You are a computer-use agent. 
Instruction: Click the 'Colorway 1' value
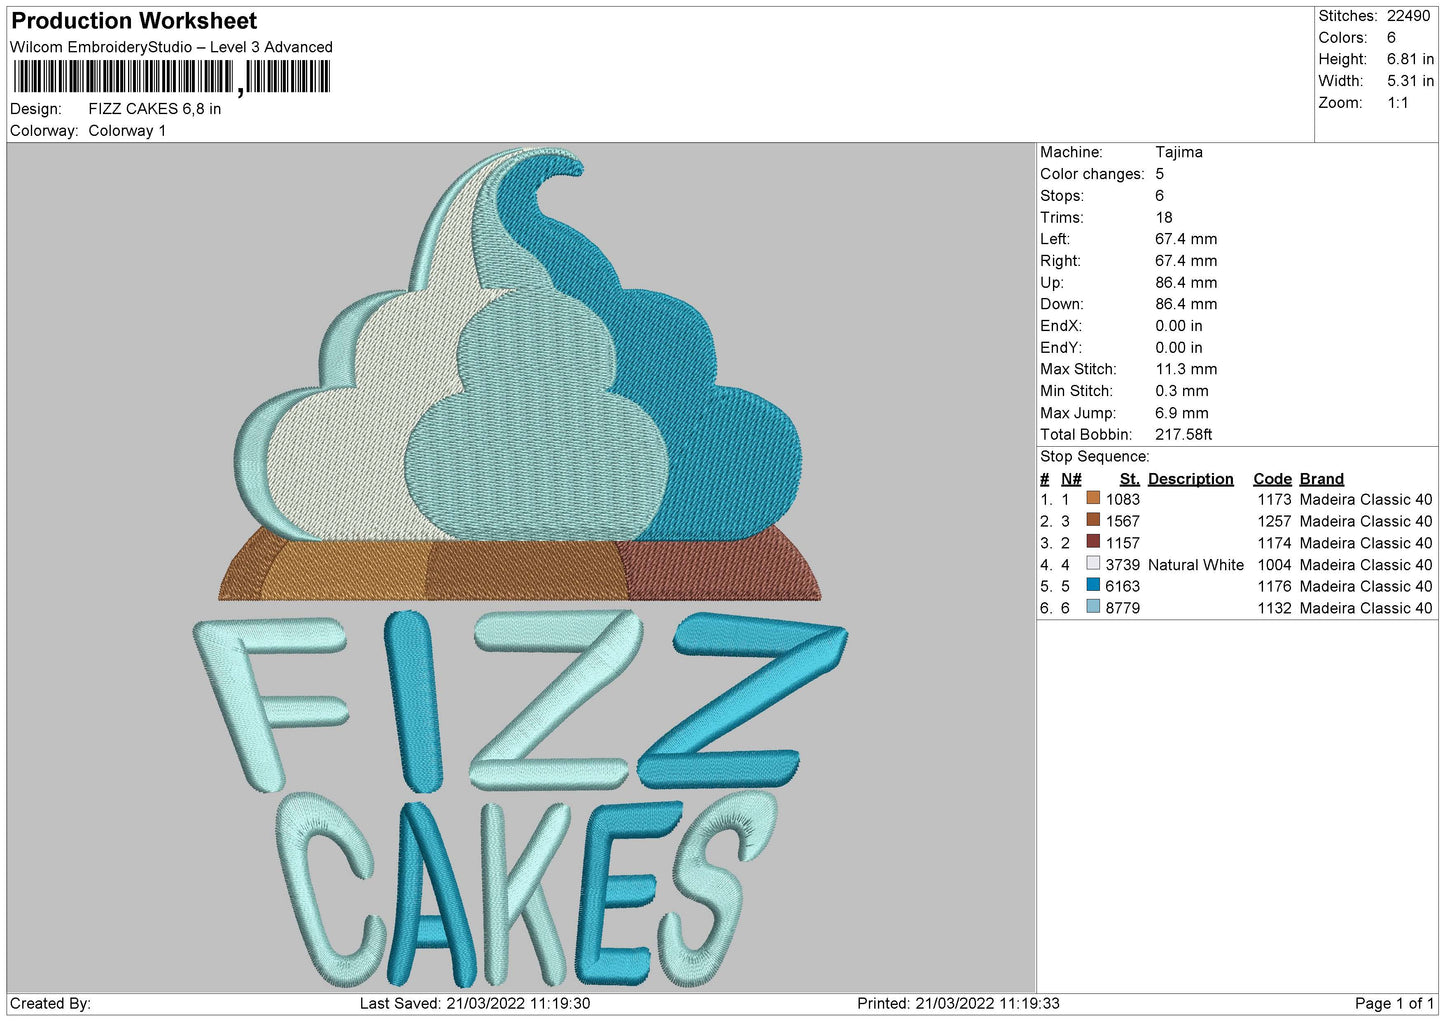point(127,131)
